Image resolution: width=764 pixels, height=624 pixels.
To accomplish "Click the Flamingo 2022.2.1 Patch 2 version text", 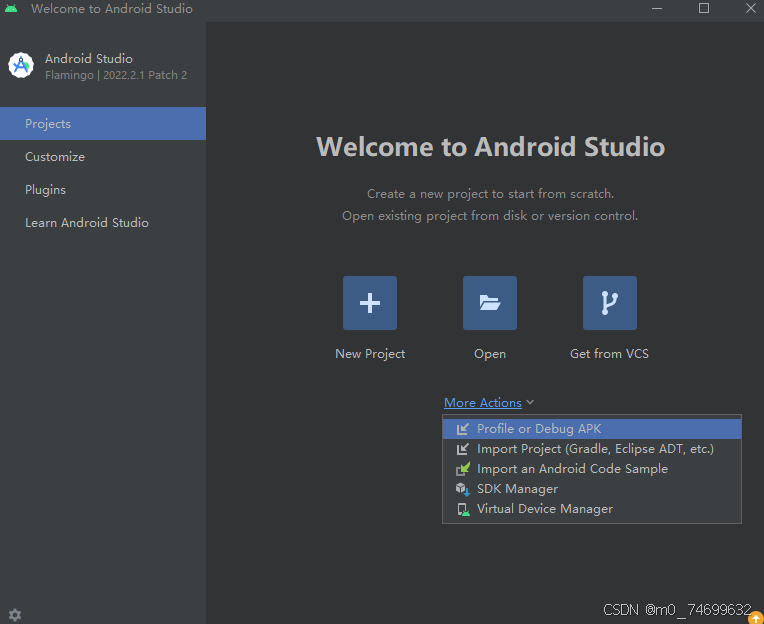I will click(116, 75).
